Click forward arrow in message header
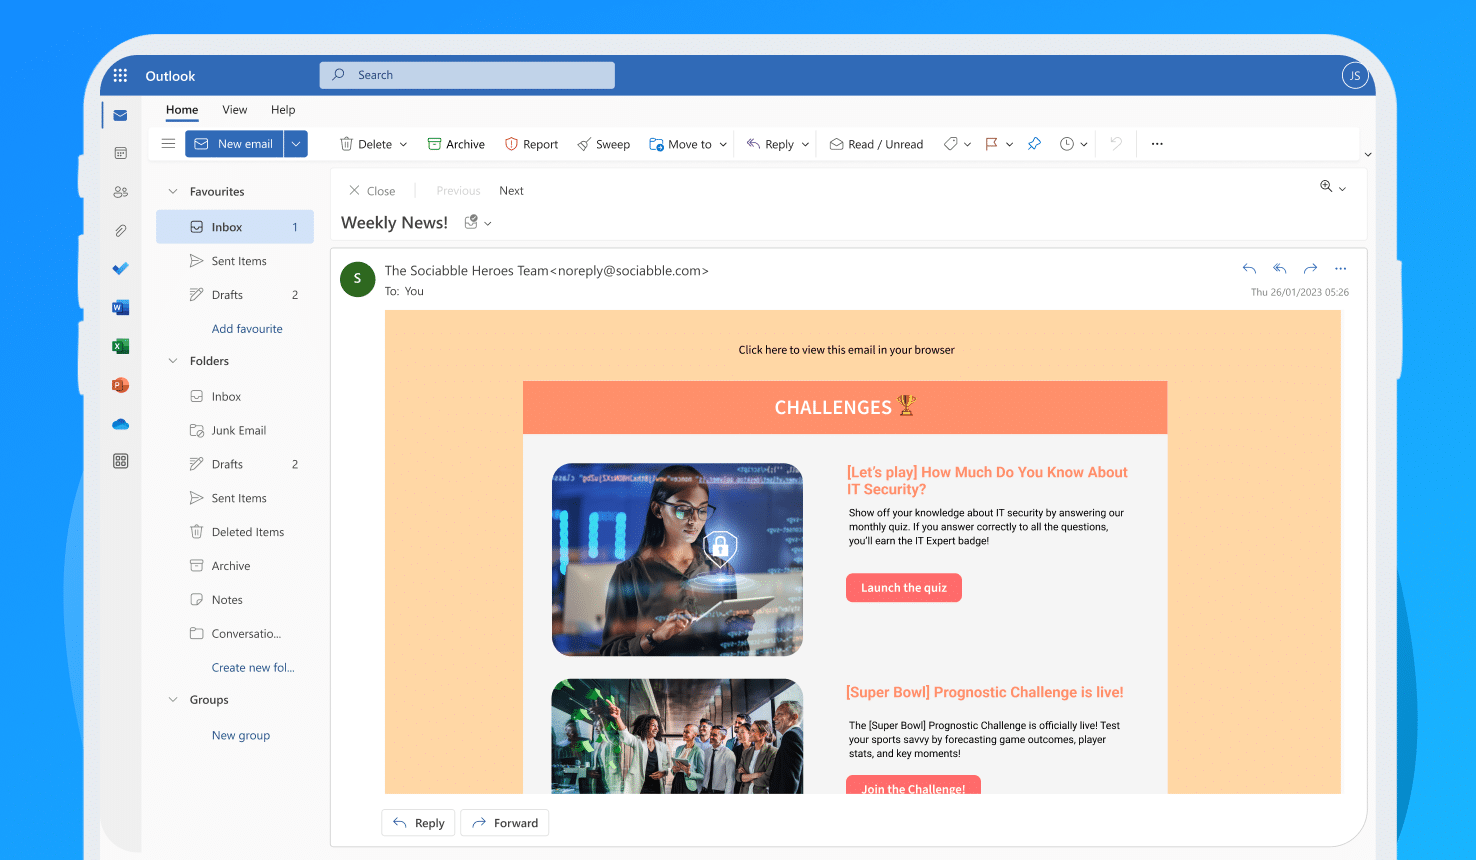Image resolution: width=1476 pixels, height=860 pixels. [1310, 268]
